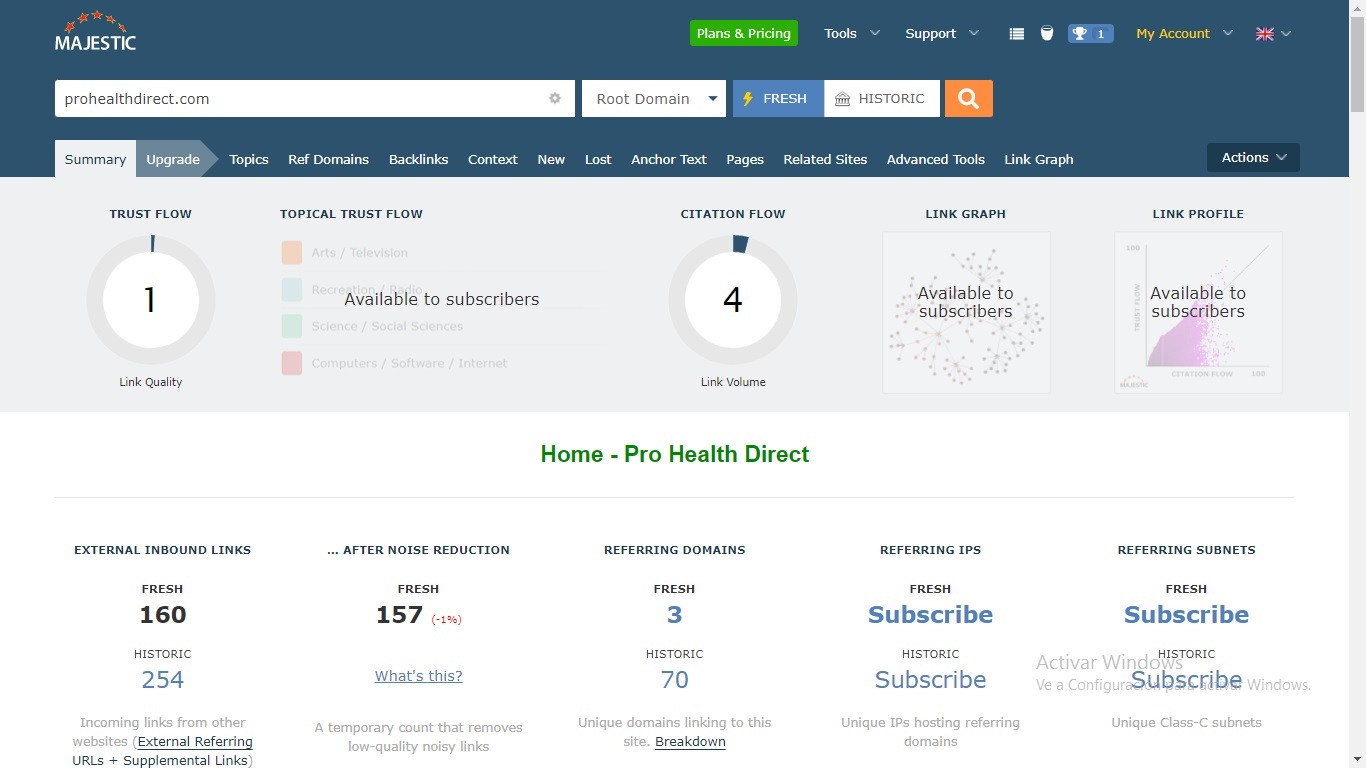Open the referring domains Breakdown link
The width and height of the screenshot is (1366, 768).
[x=690, y=742]
